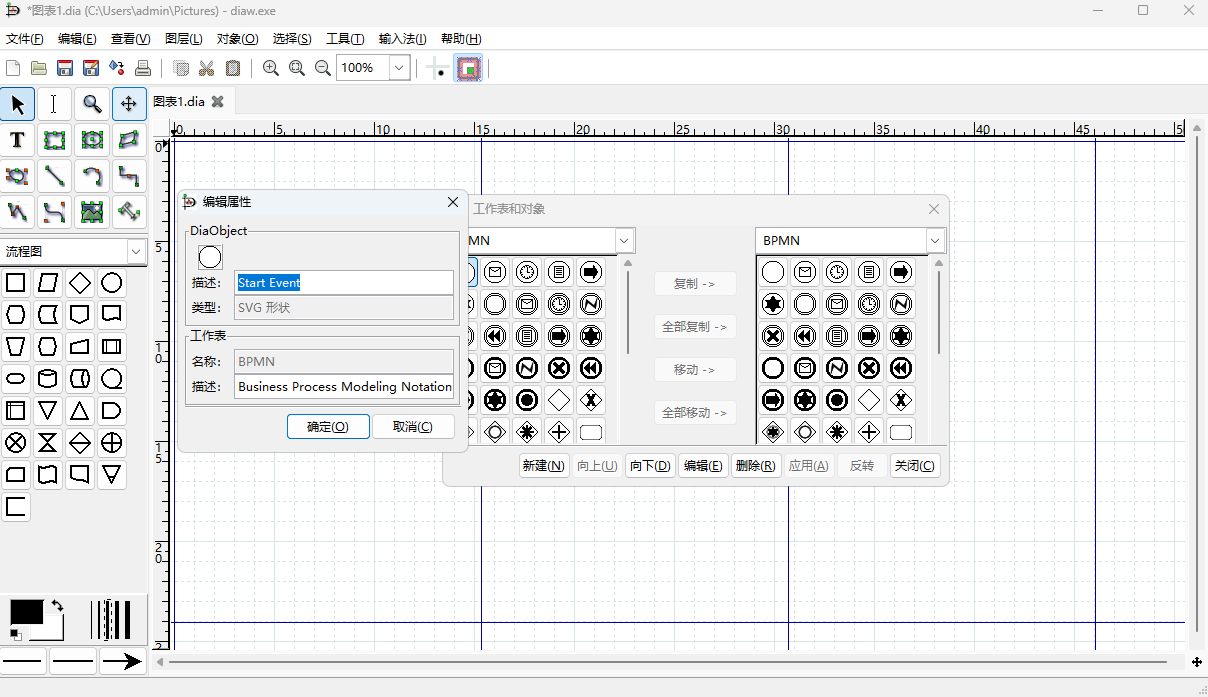Select the Polygon drawing tool

click(129, 140)
